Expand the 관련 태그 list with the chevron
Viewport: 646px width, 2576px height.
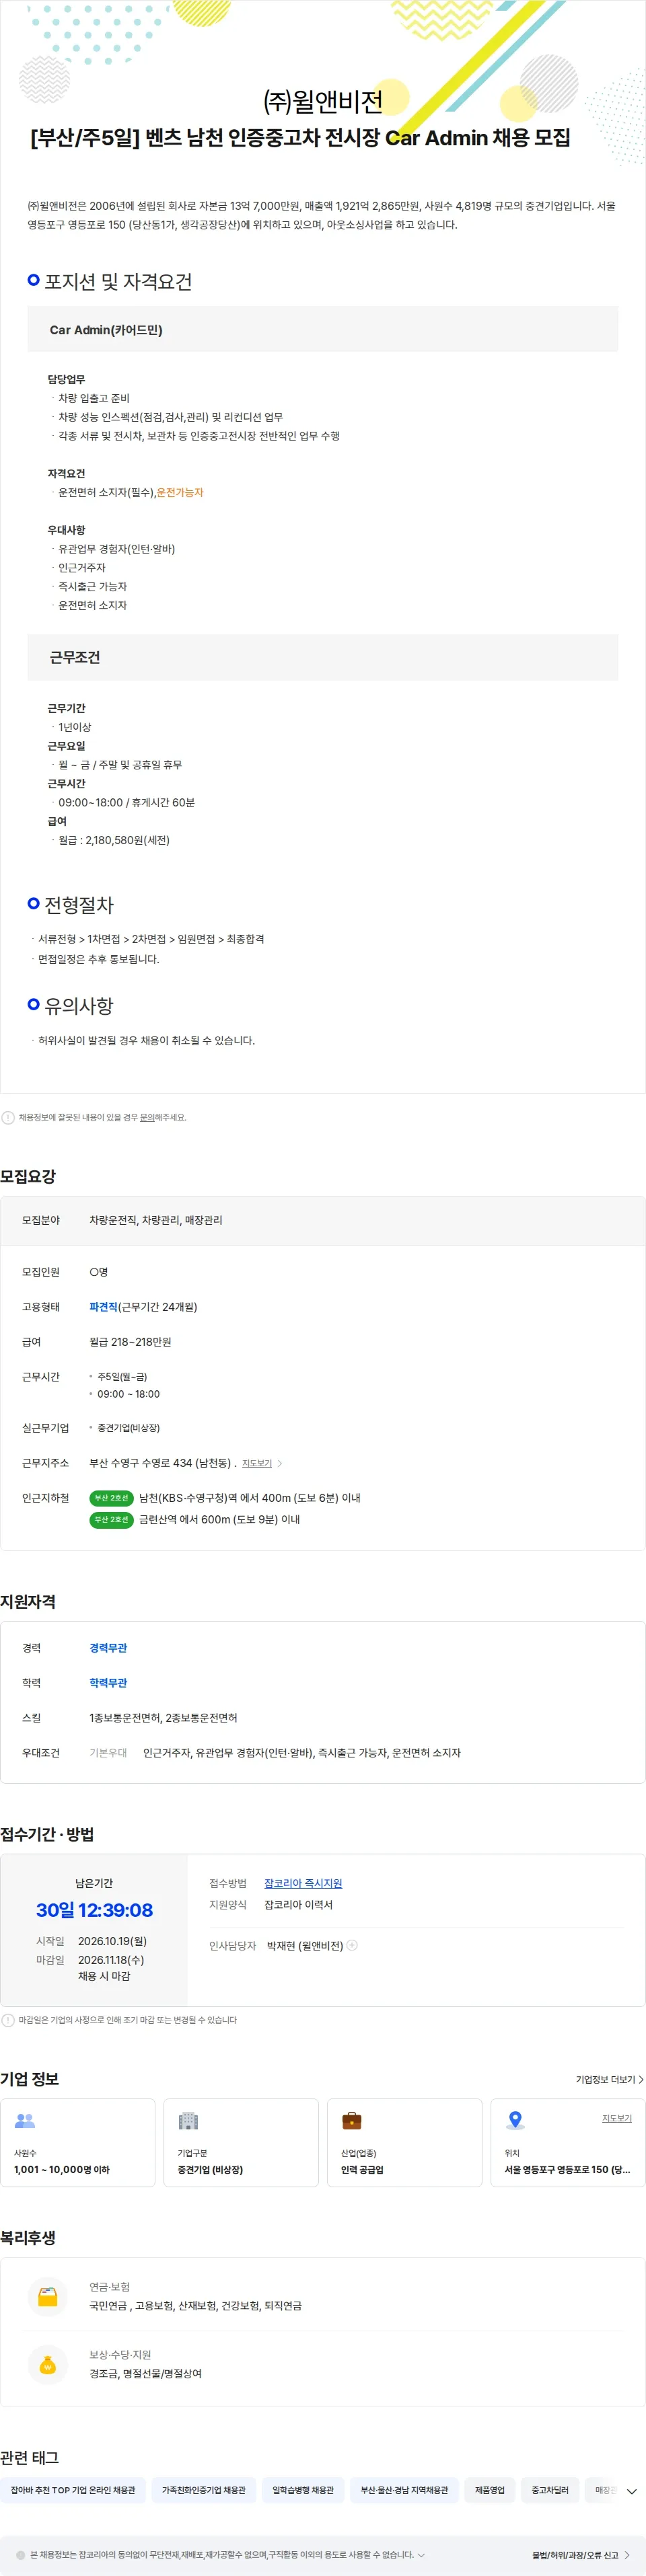631,2491
